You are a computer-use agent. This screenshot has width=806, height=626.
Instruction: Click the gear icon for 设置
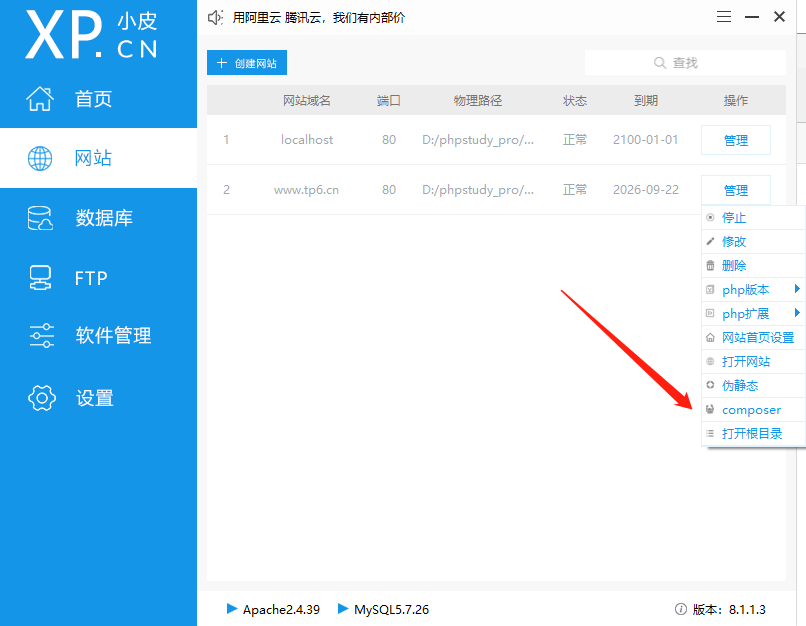point(42,398)
